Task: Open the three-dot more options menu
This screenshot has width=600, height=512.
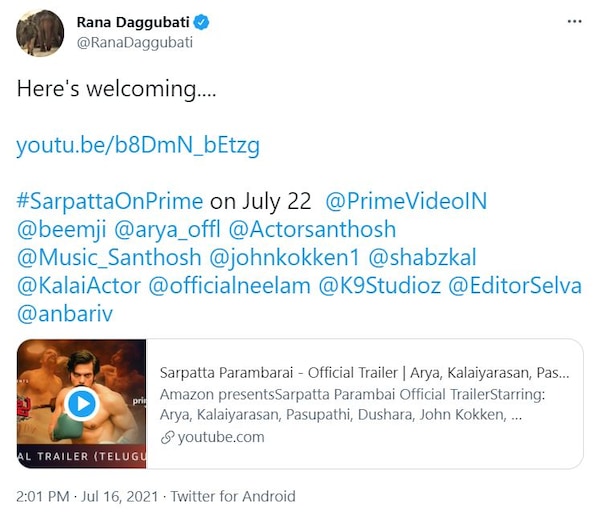Action: click(x=574, y=21)
